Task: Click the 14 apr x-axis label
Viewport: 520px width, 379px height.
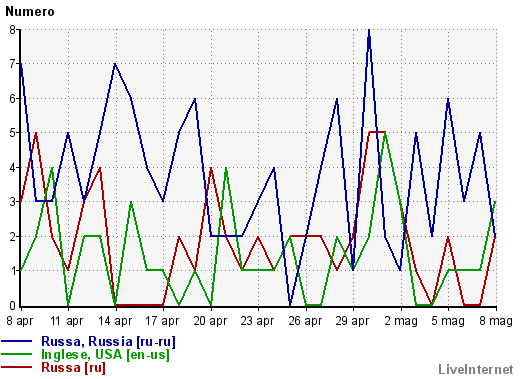Action: point(115,321)
